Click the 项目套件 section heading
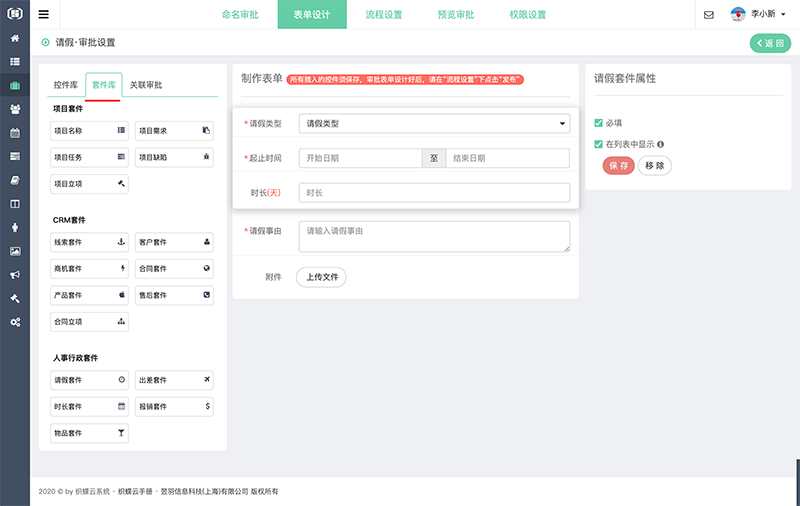The image size is (800, 506). coord(68,109)
